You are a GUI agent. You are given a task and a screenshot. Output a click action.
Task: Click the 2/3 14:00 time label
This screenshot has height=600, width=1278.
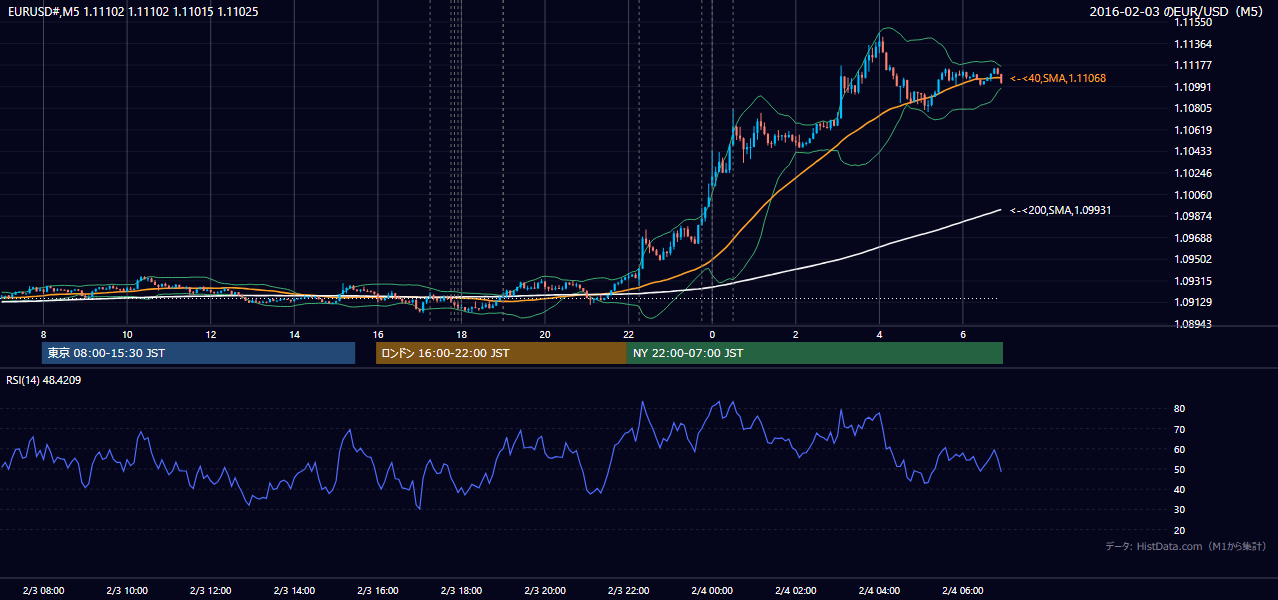click(x=294, y=590)
